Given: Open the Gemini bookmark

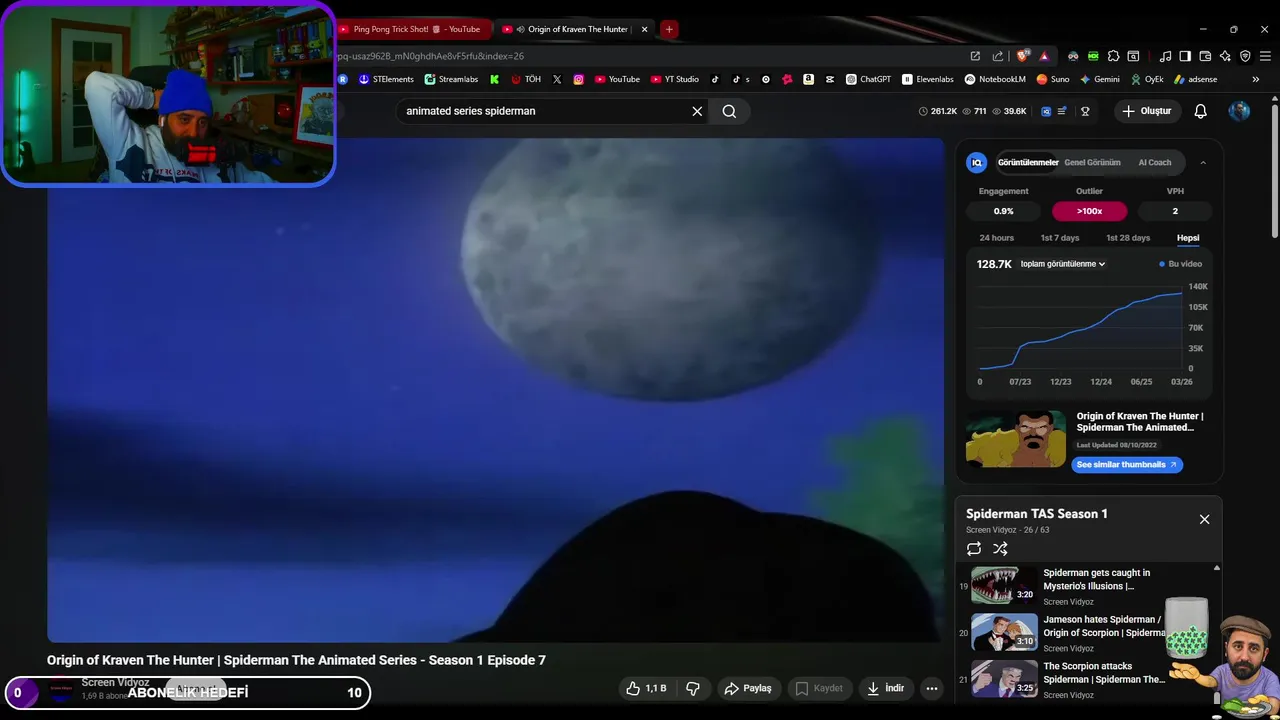Looking at the screenshot, I should [x=1100, y=79].
